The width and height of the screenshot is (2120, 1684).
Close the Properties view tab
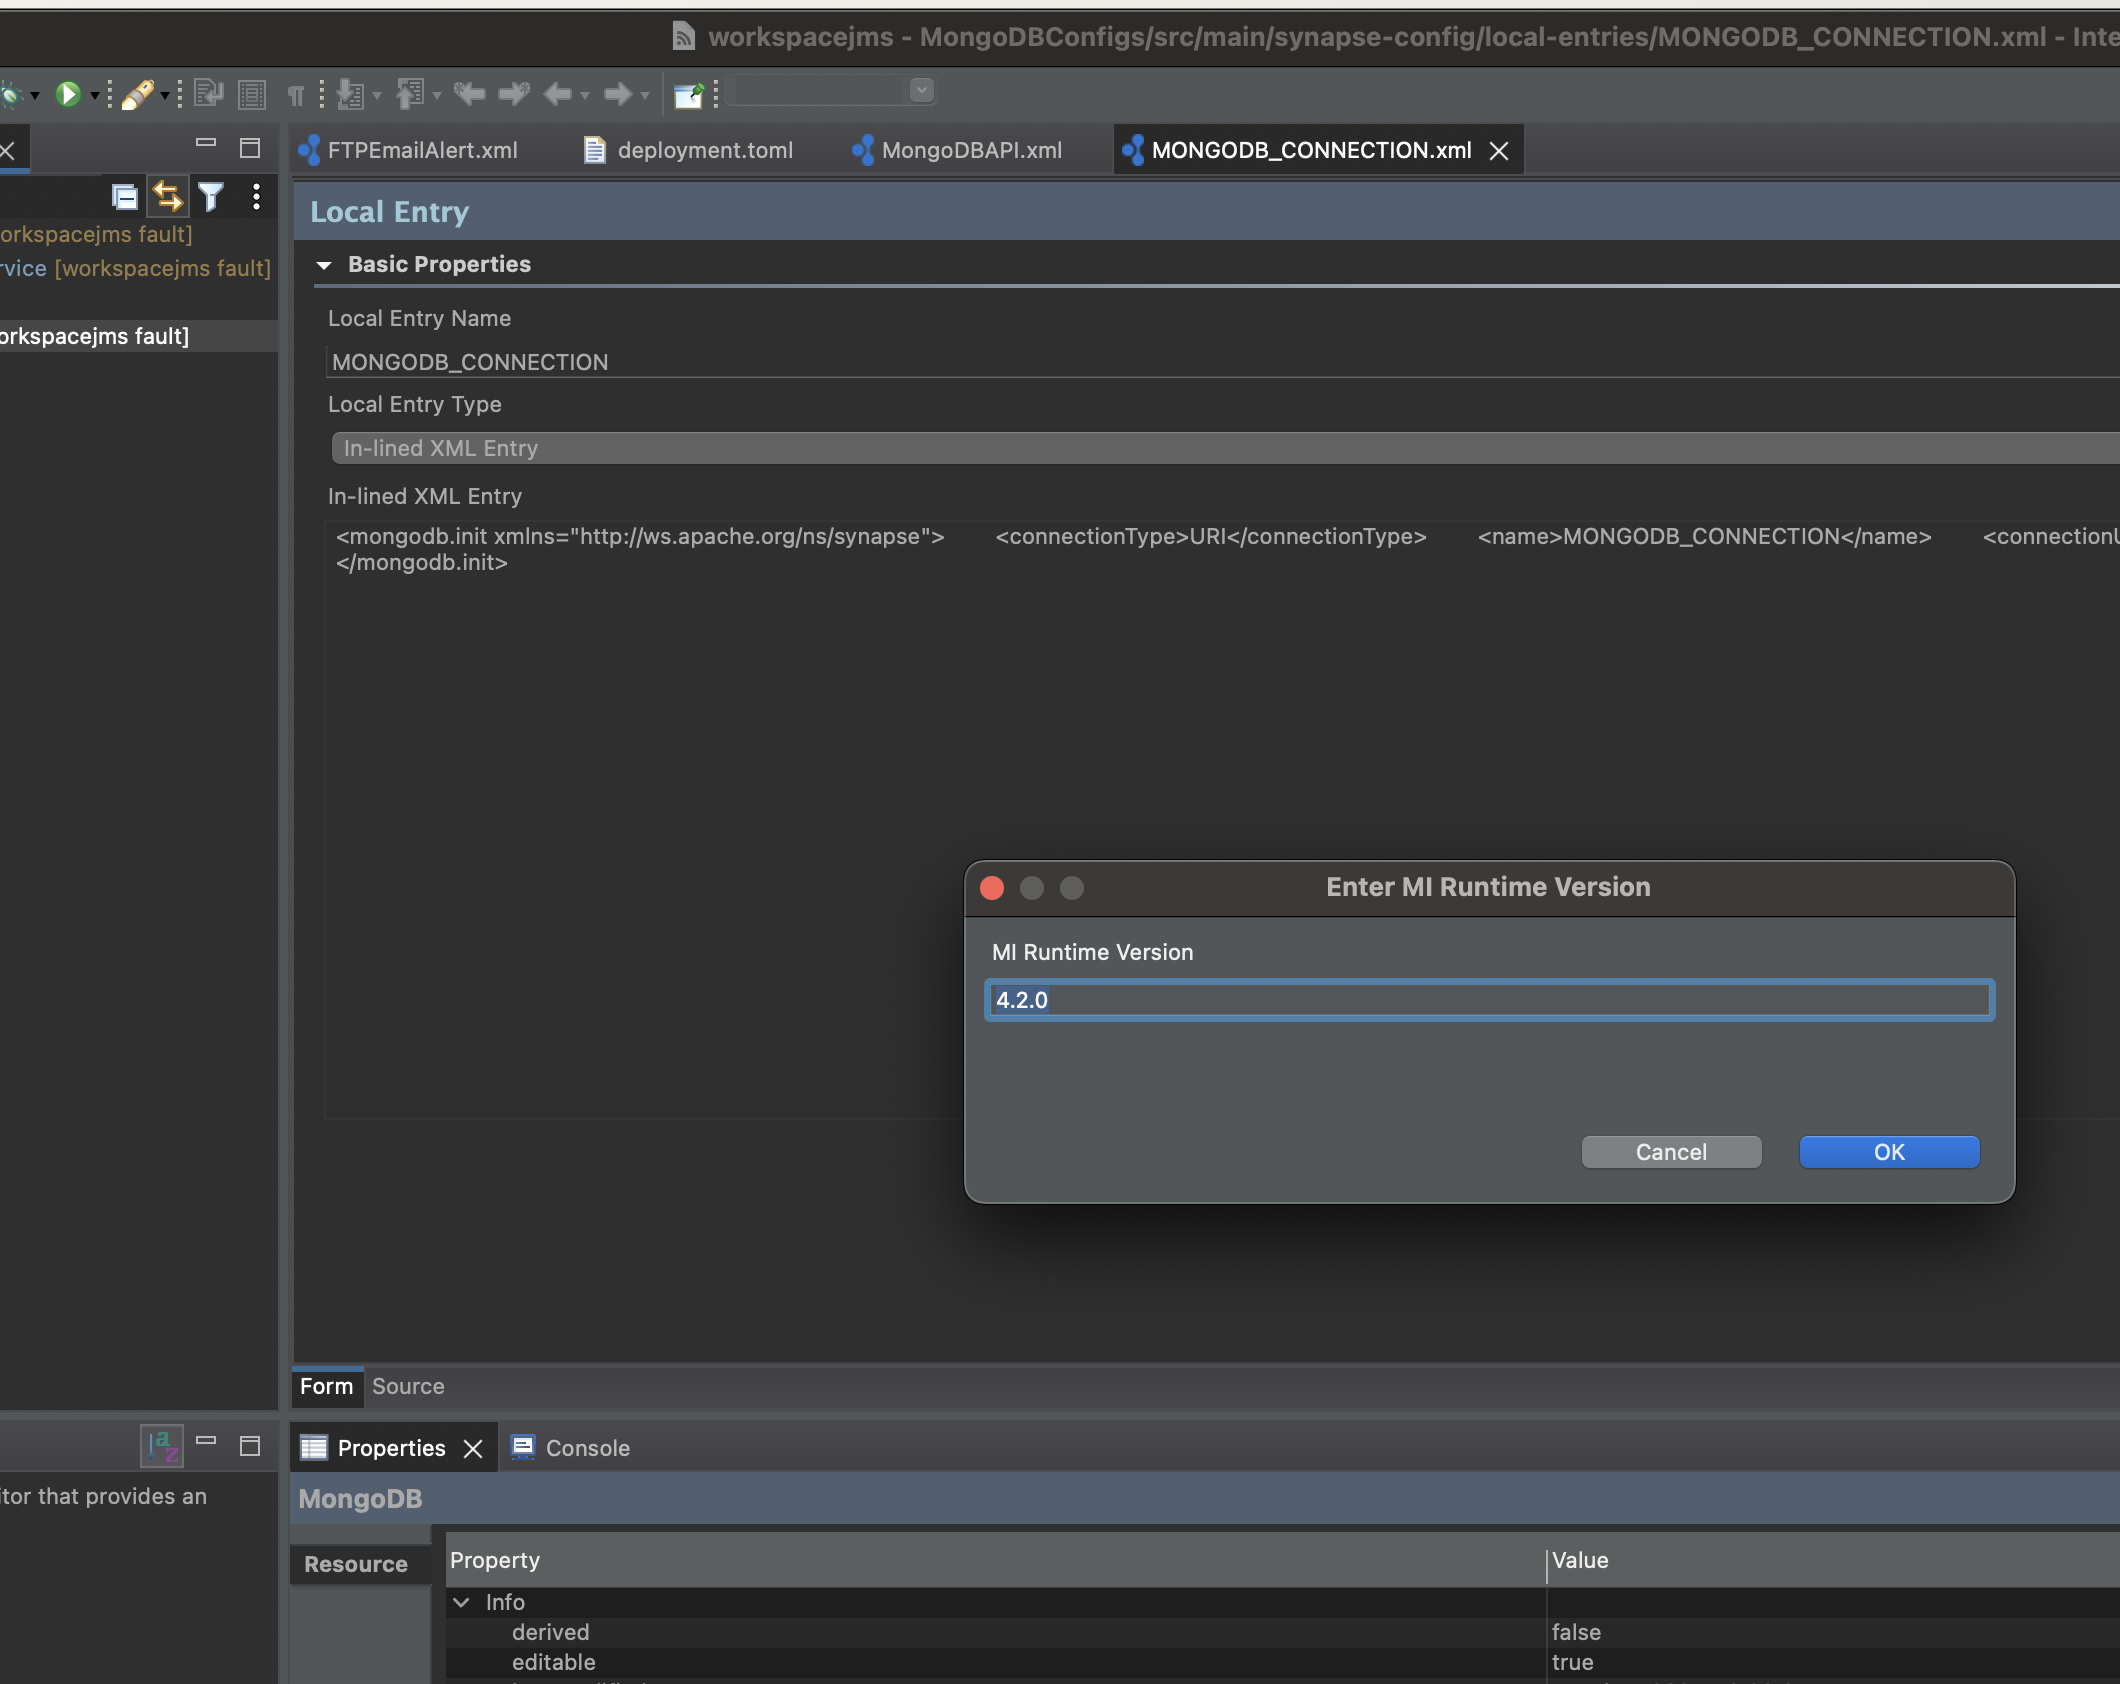474,1449
